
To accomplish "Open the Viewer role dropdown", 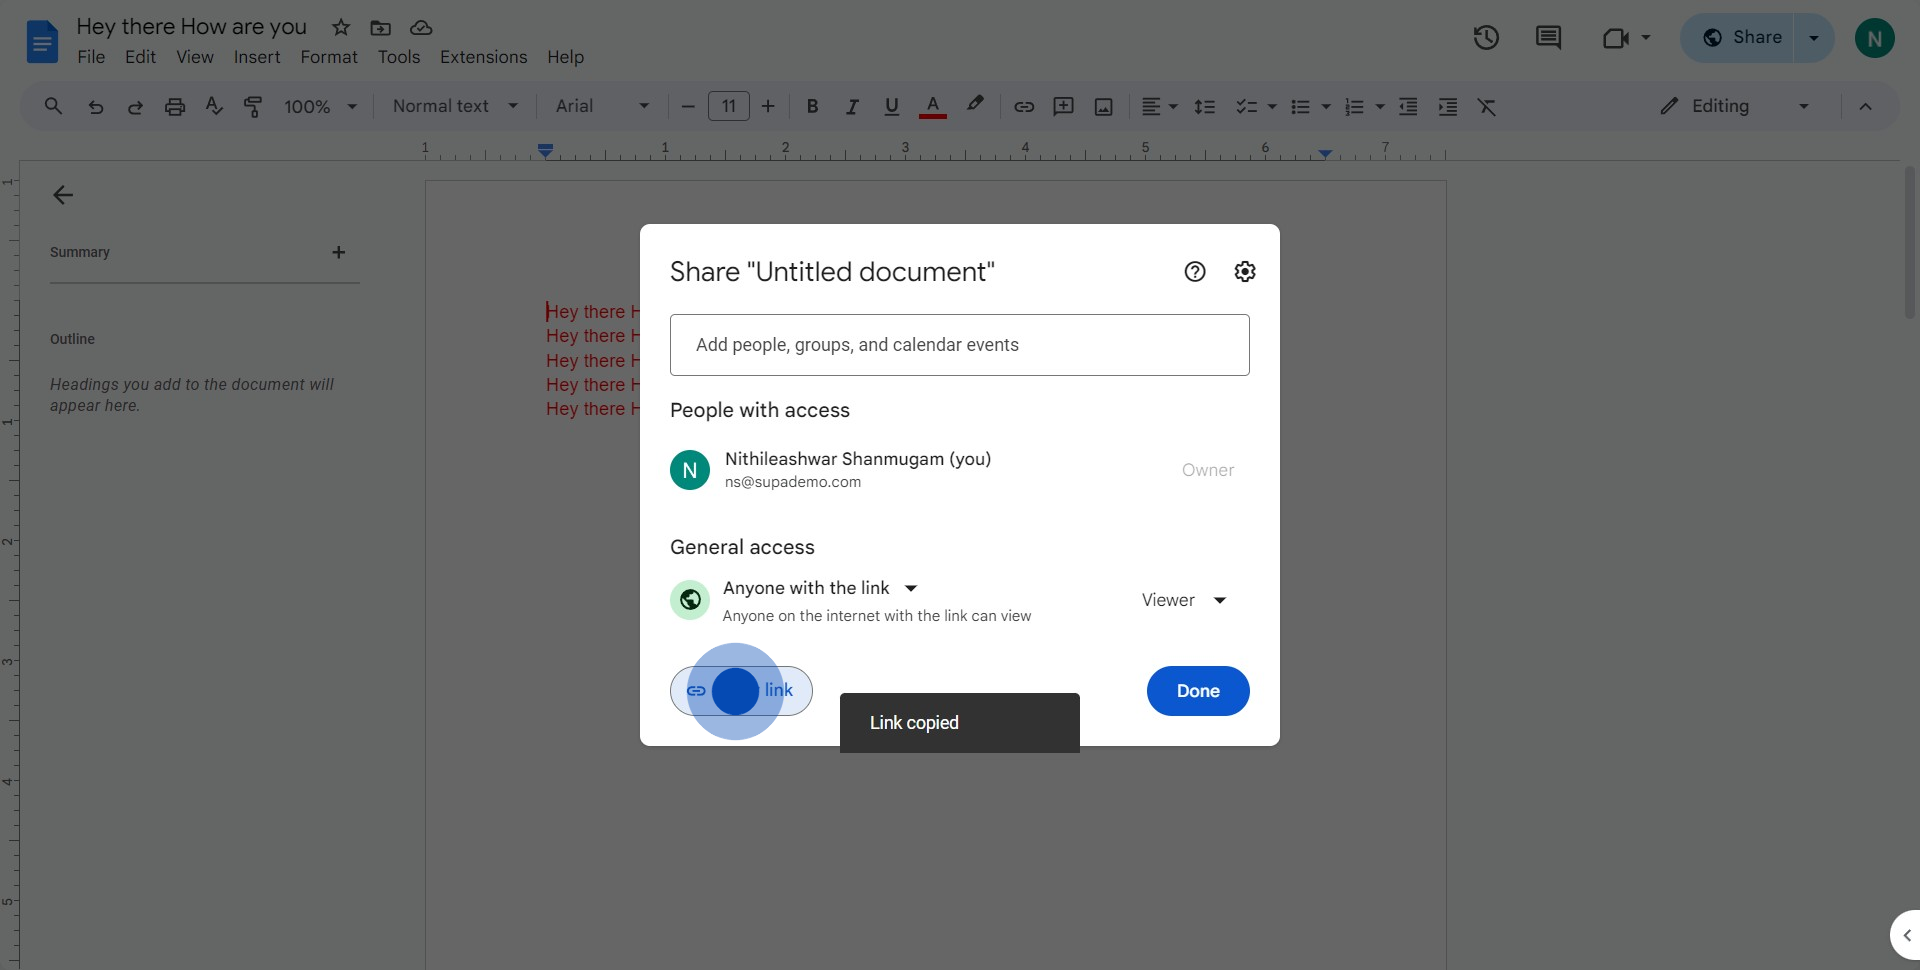I will click(x=1184, y=600).
